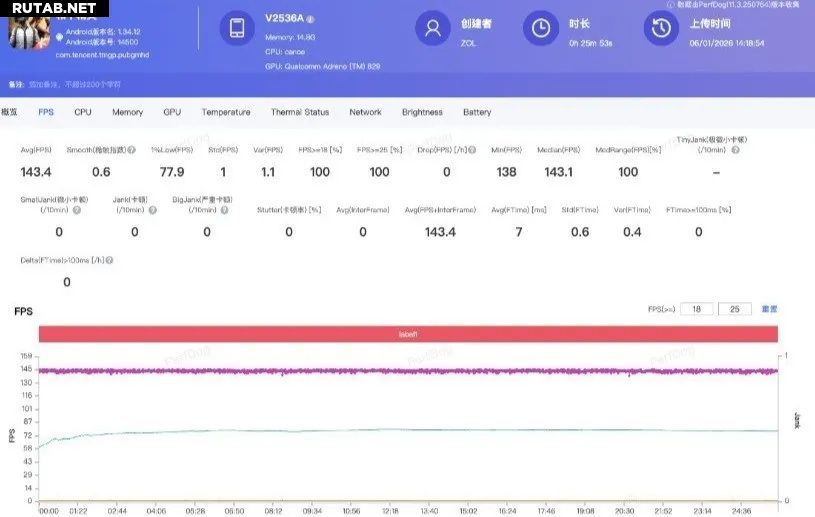Open help icon beside 1%Low(FPS)

click(198, 150)
